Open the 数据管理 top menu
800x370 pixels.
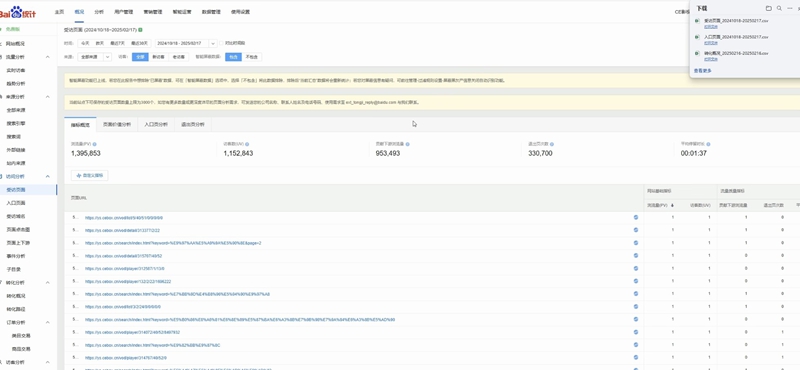(211, 11)
